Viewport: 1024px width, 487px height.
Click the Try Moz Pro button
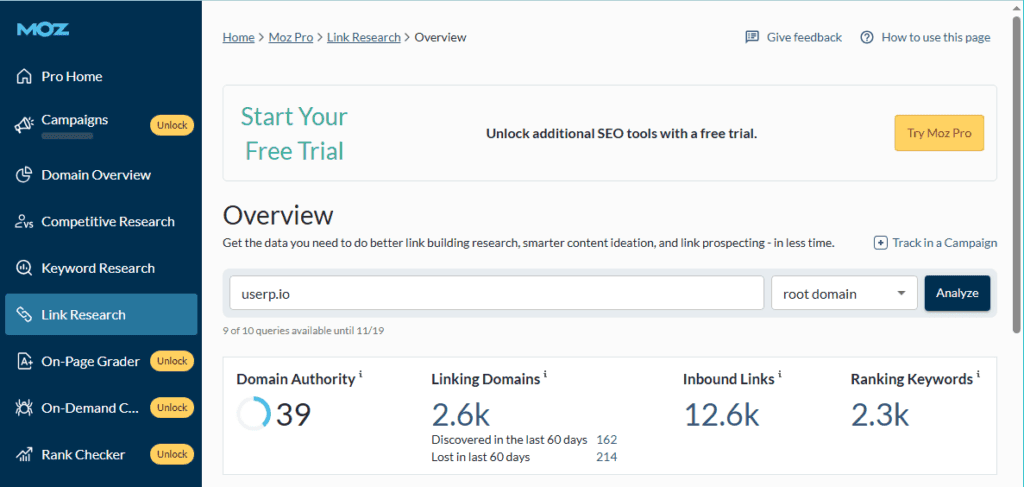coord(939,133)
